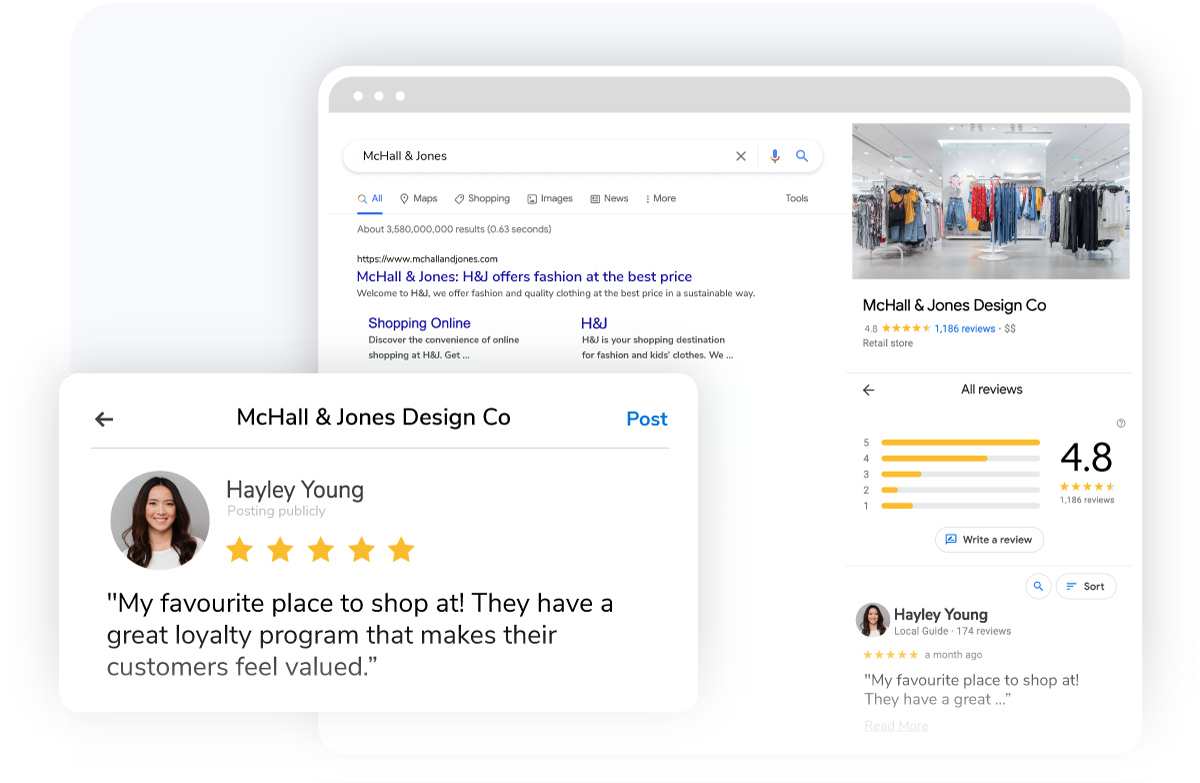Set rating to two stars
The image size is (1200, 783).
[280, 549]
